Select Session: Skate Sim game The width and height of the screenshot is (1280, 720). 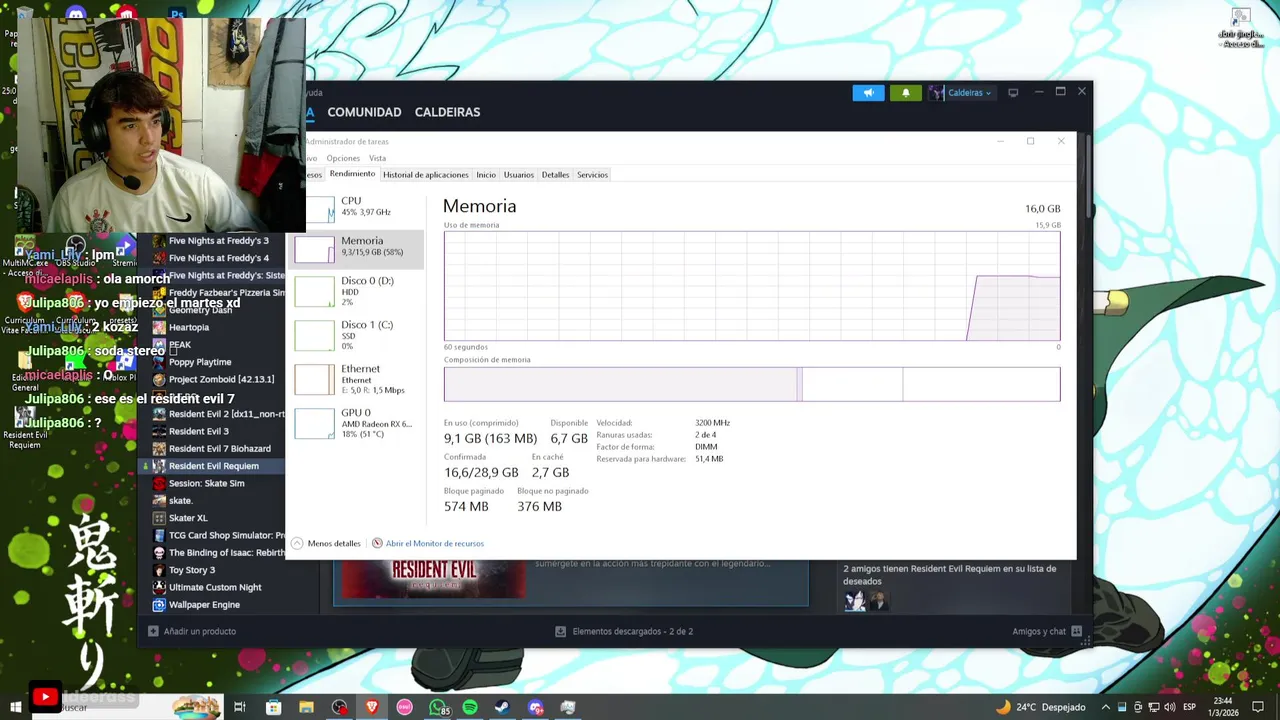click(x=206, y=483)
